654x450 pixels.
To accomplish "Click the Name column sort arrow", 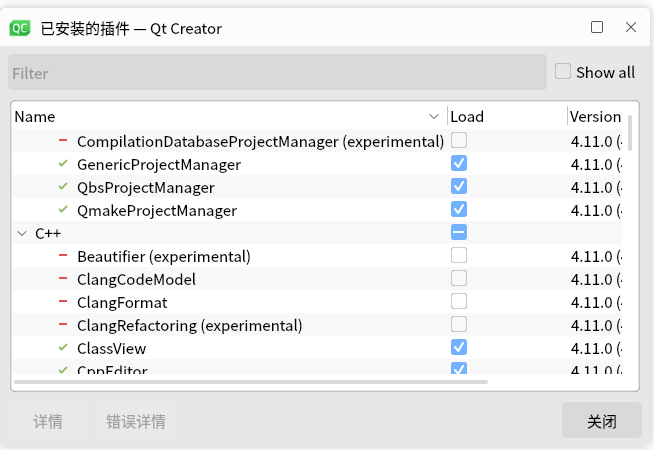I will [x=434, y=116].
